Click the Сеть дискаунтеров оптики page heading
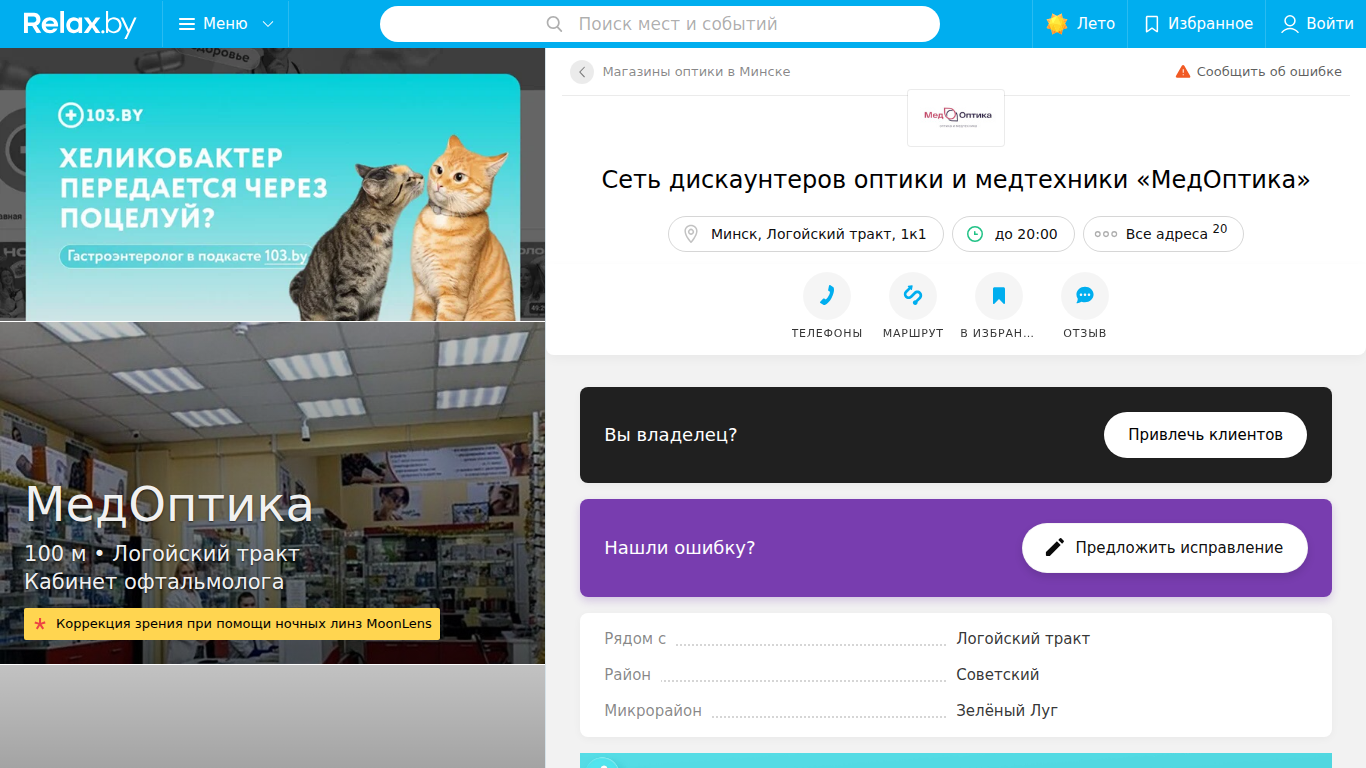1366x768 pixels. (956, 180)
